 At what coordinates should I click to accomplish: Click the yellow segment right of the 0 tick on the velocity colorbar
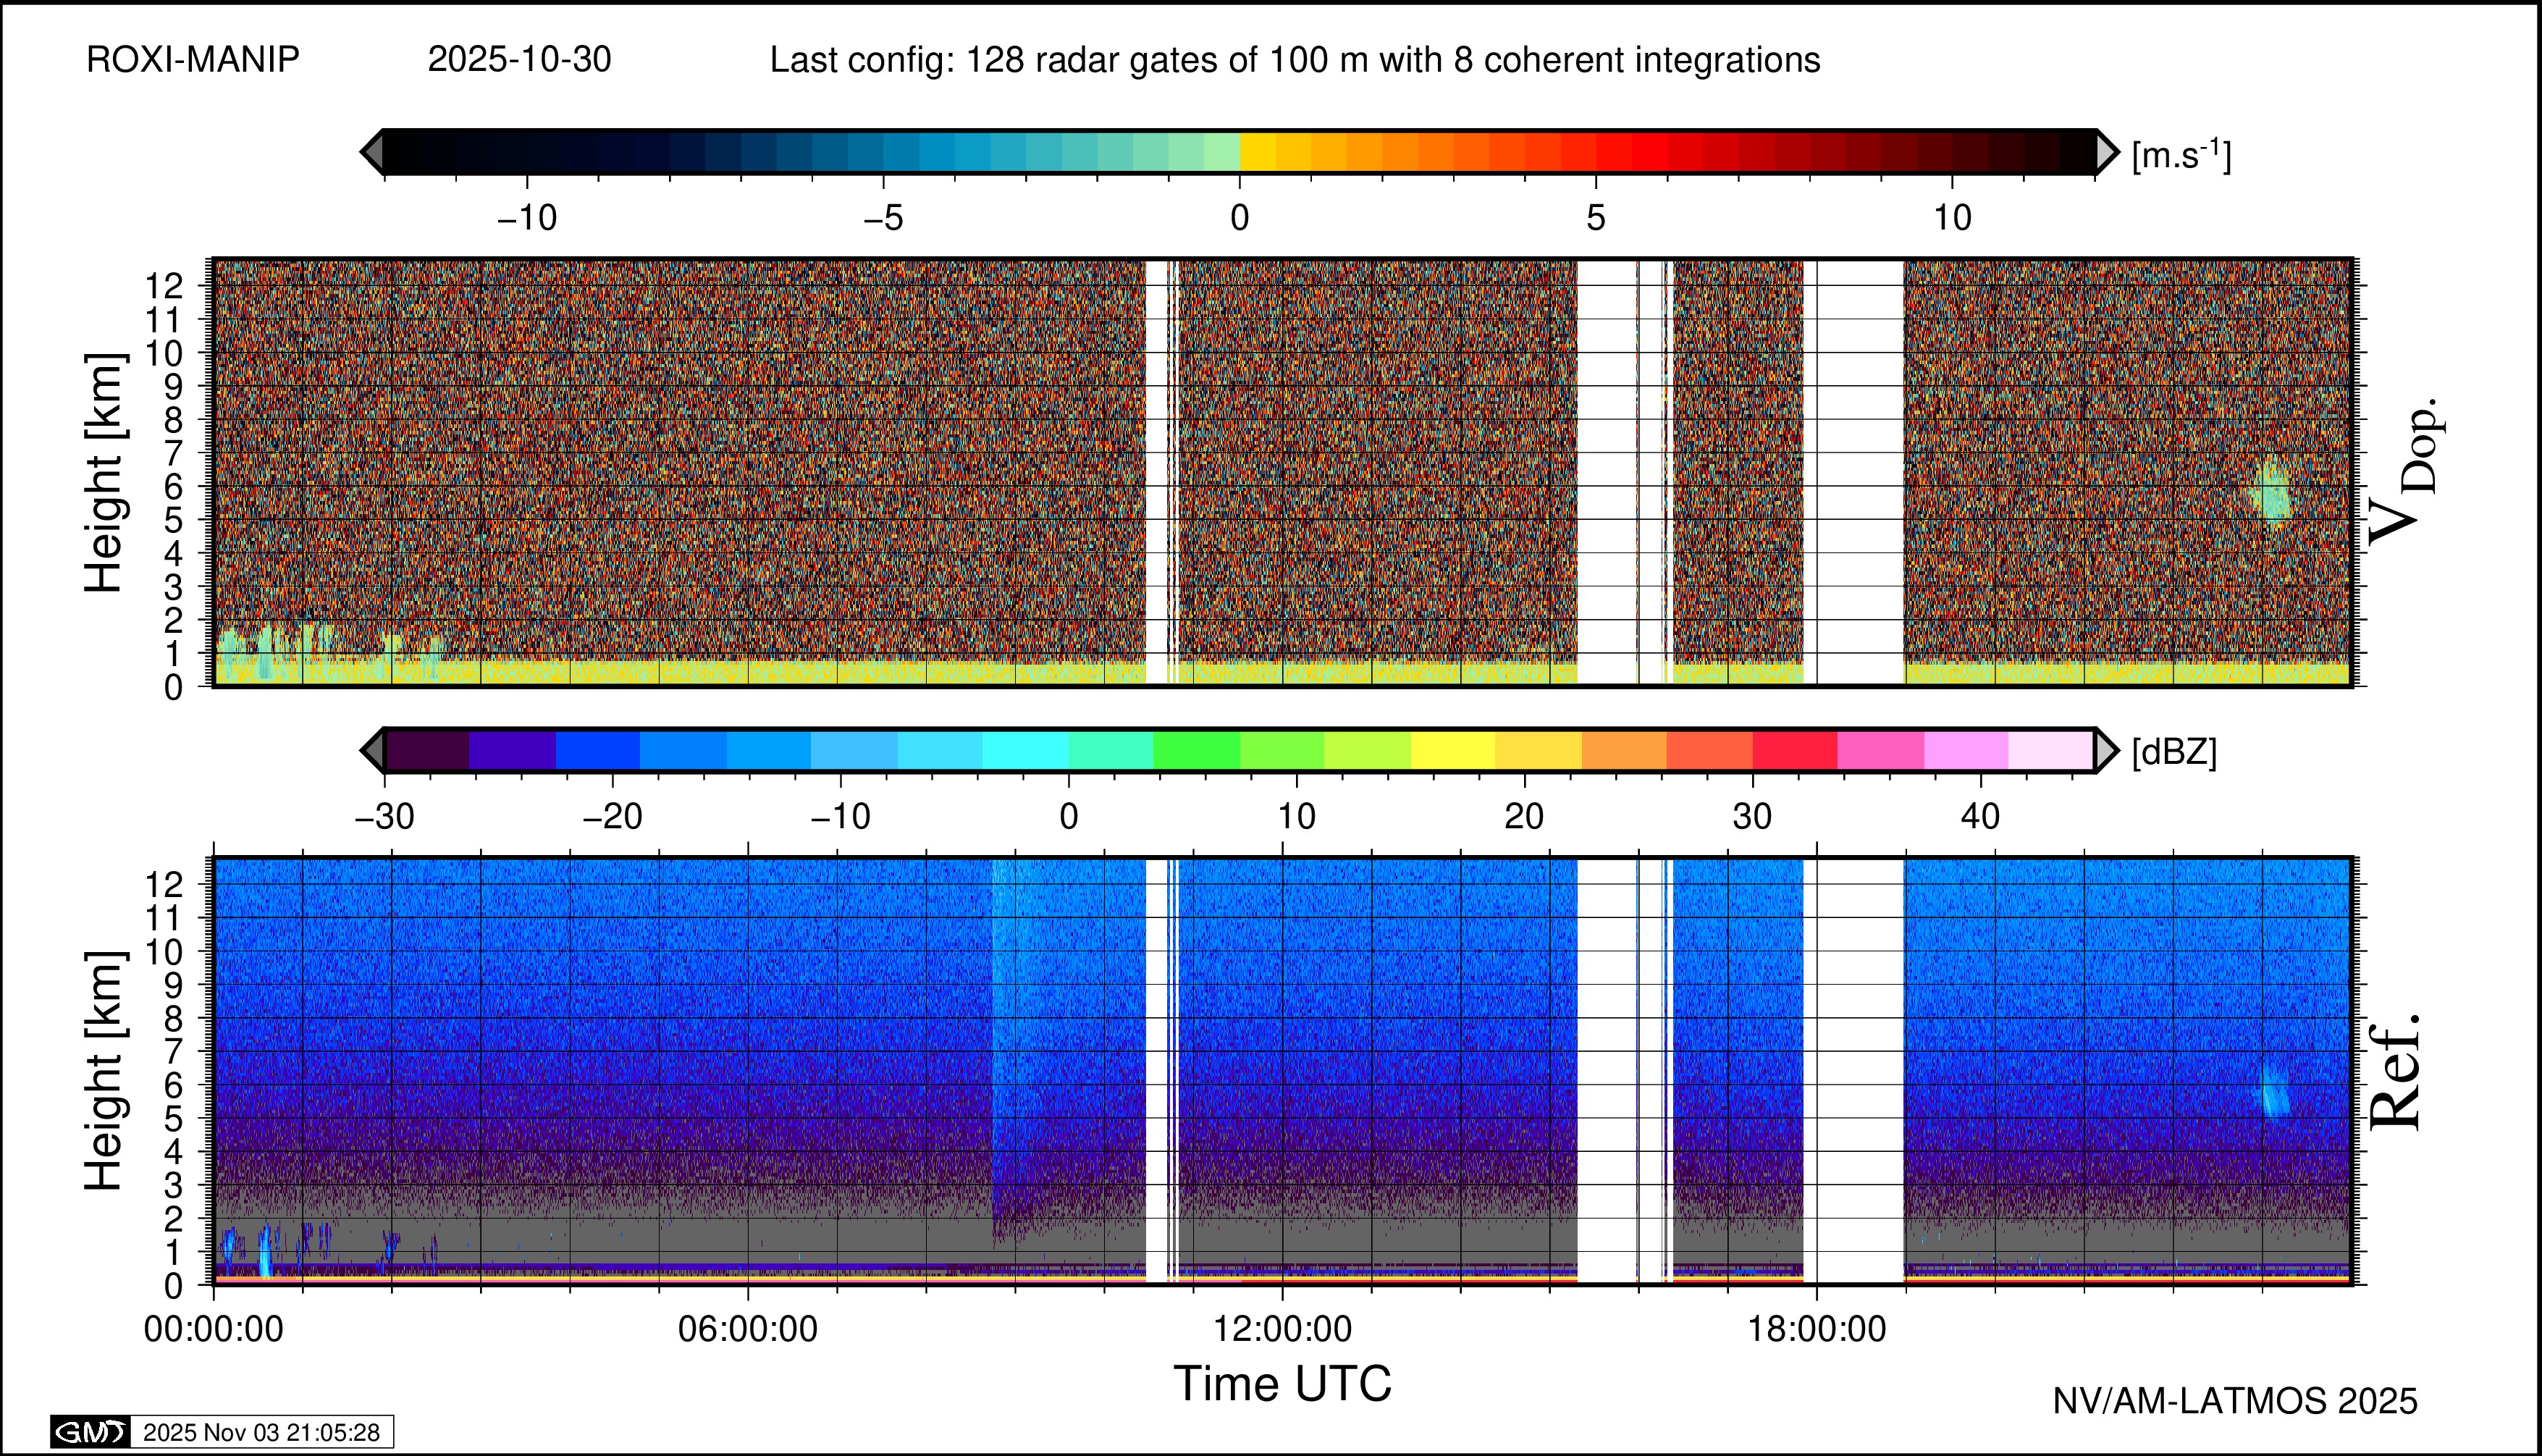click(x=1257, y=152)
